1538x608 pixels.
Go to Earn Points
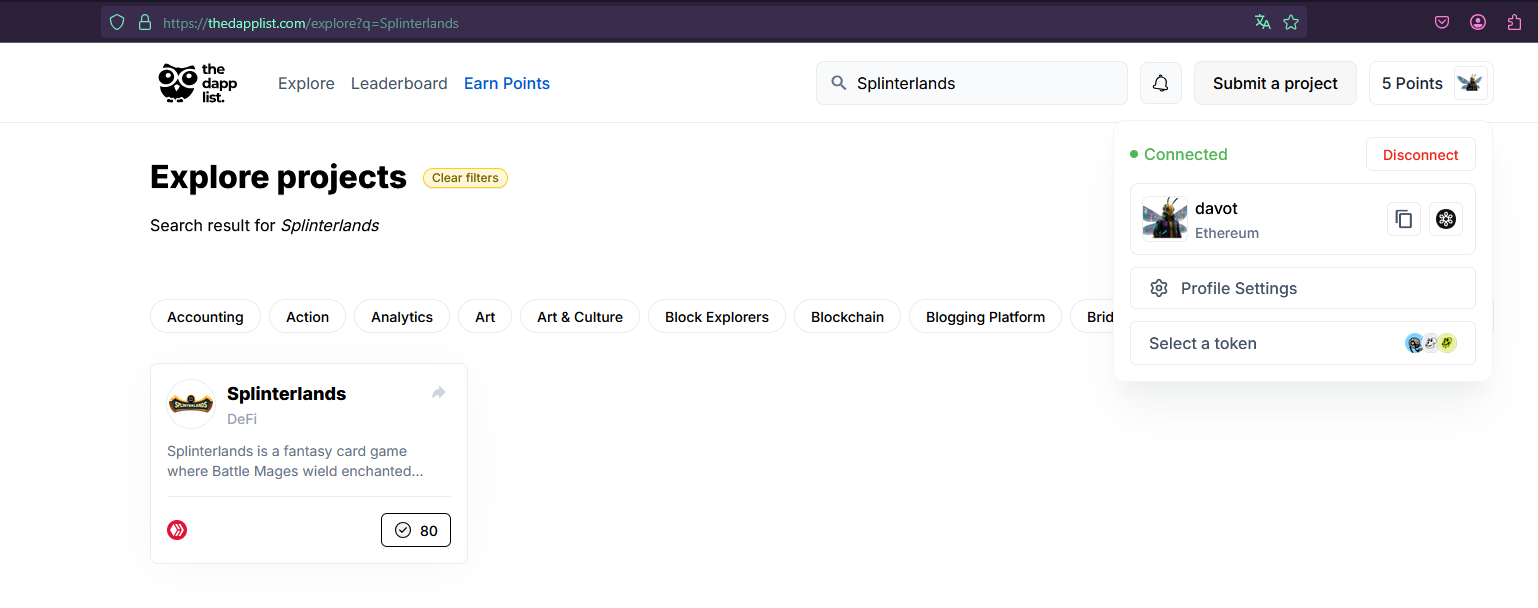(x=507, y=83)
